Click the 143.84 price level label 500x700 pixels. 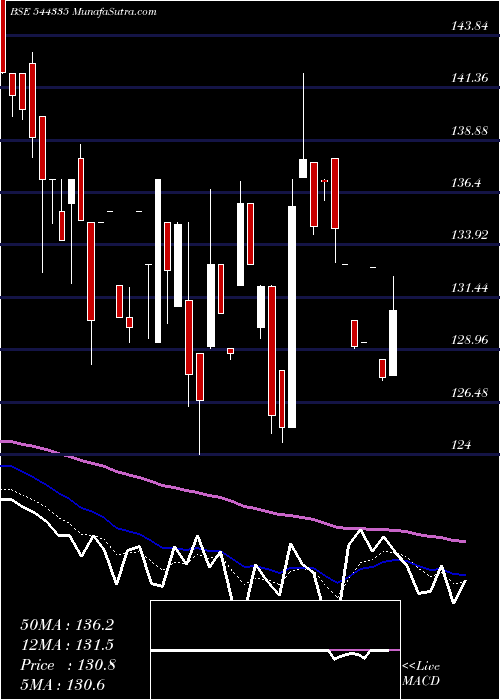coord(469,26)
